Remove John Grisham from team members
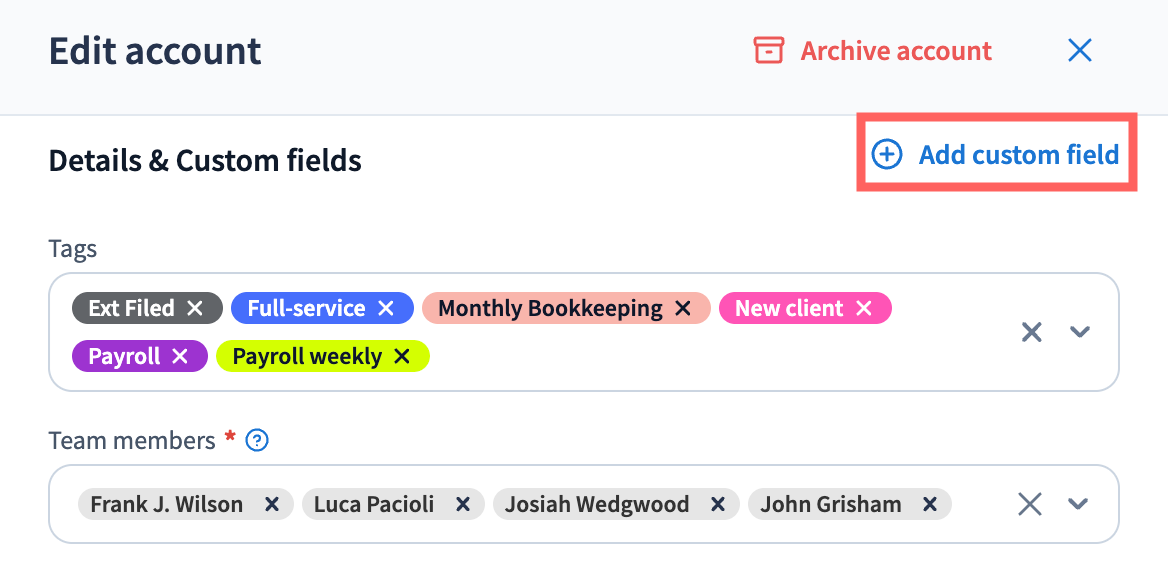The height and width of the screenshot is (564, 1168). pyautogui.click(x=930, y=504)
